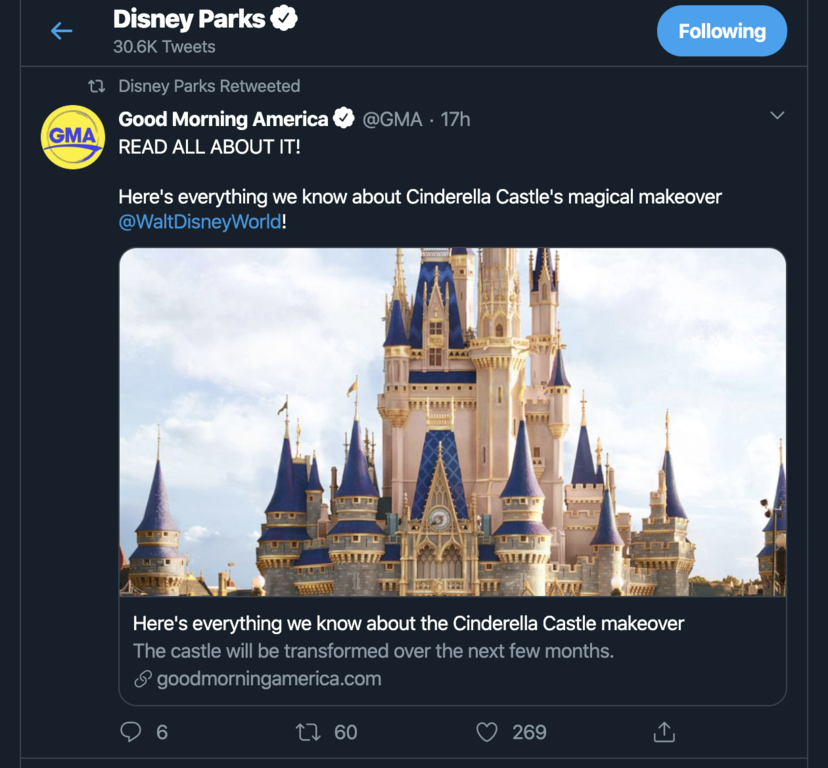Click the chain link icon in card

click(x=142, y=679)
